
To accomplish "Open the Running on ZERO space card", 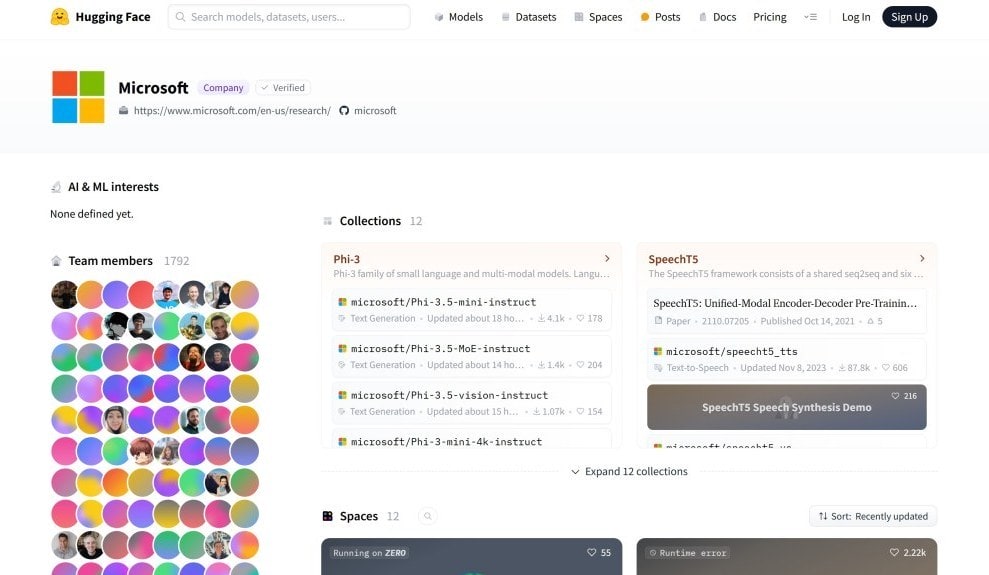I will coord(471,557).
